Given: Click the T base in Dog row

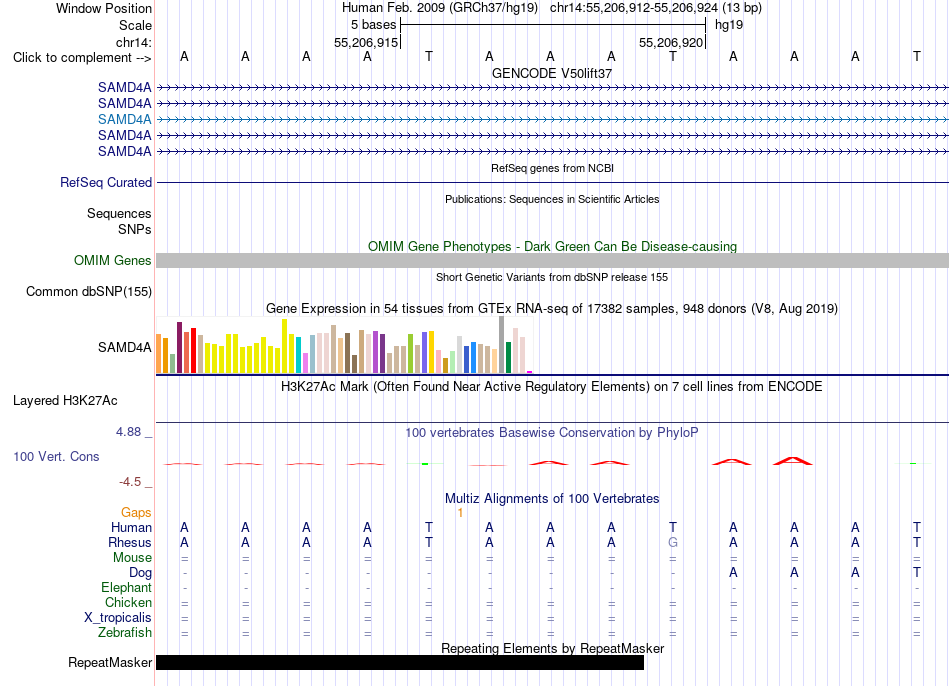Looking at the screenshot, I should coord(917,572).
